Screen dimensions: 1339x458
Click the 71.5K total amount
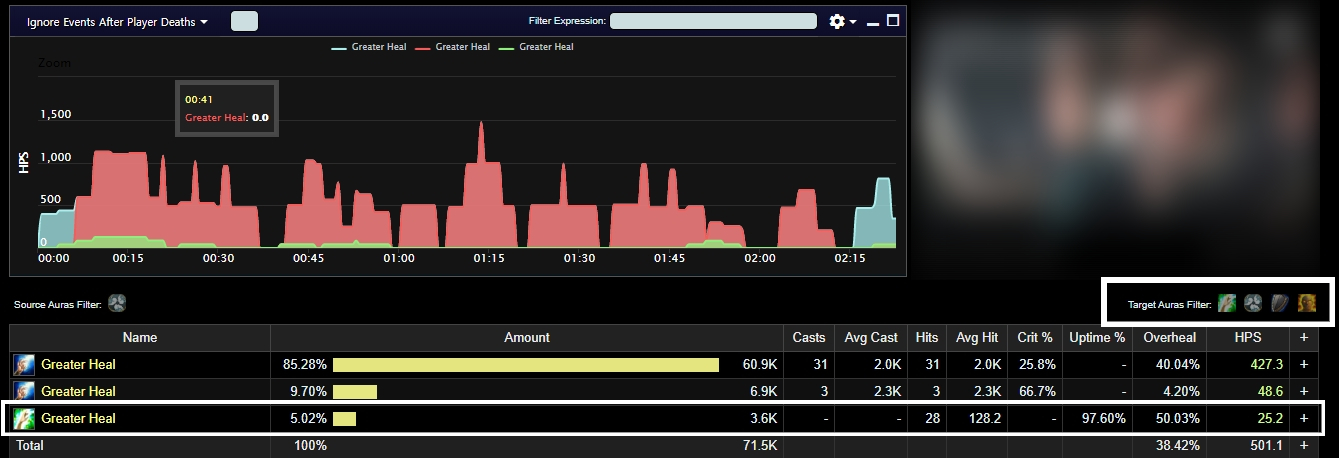[x=762, y=444]
